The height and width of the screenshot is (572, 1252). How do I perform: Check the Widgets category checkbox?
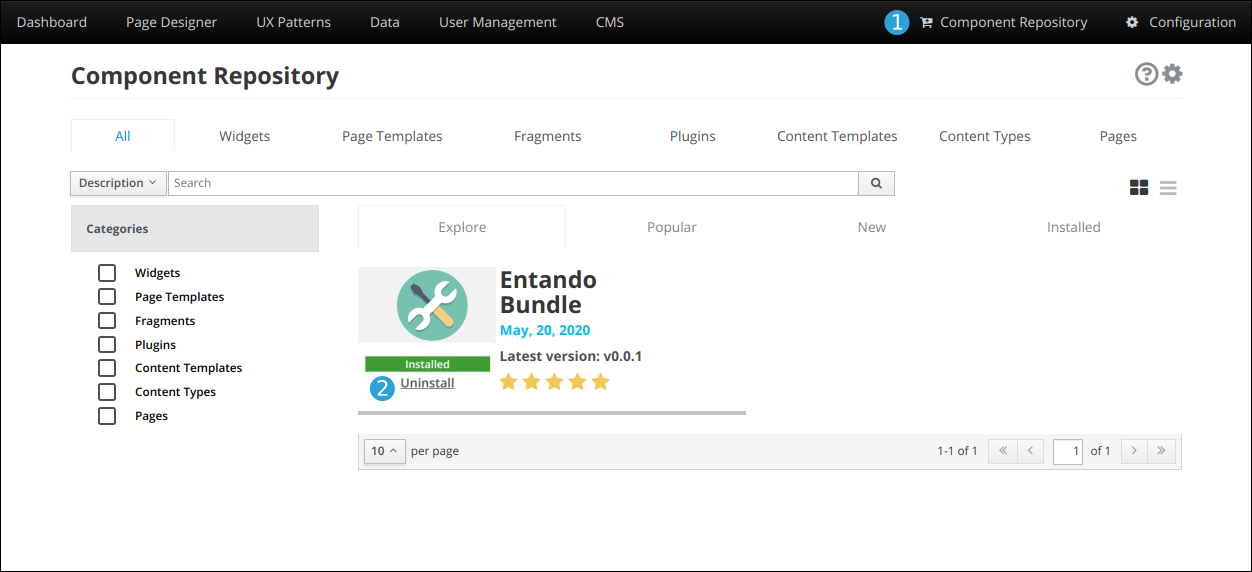[107, 273]
